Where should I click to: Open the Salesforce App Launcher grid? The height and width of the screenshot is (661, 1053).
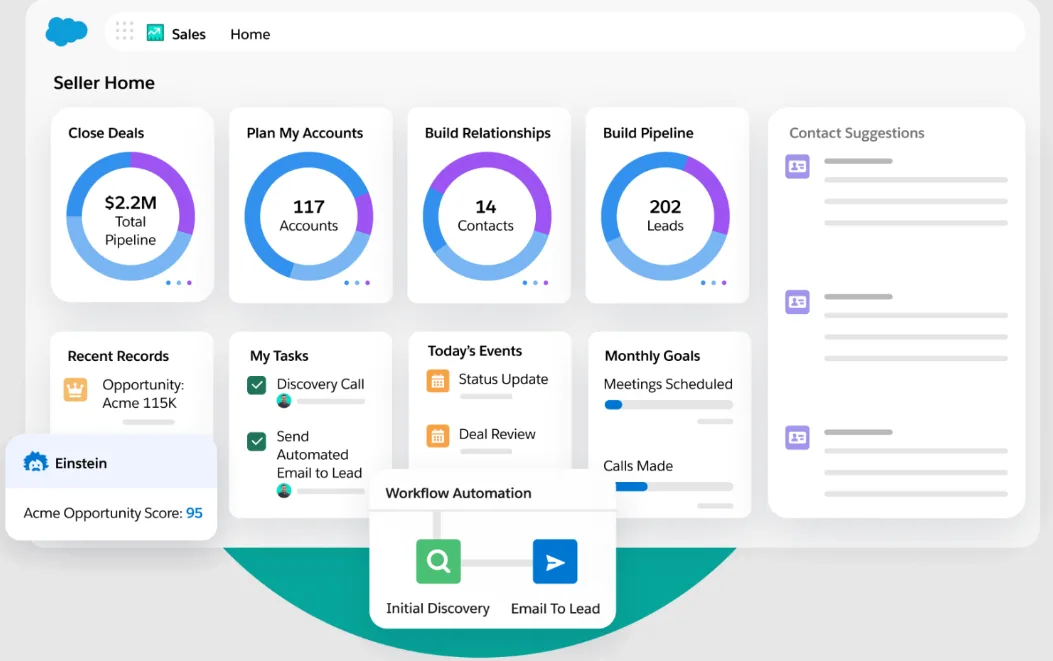click(124, 31)
